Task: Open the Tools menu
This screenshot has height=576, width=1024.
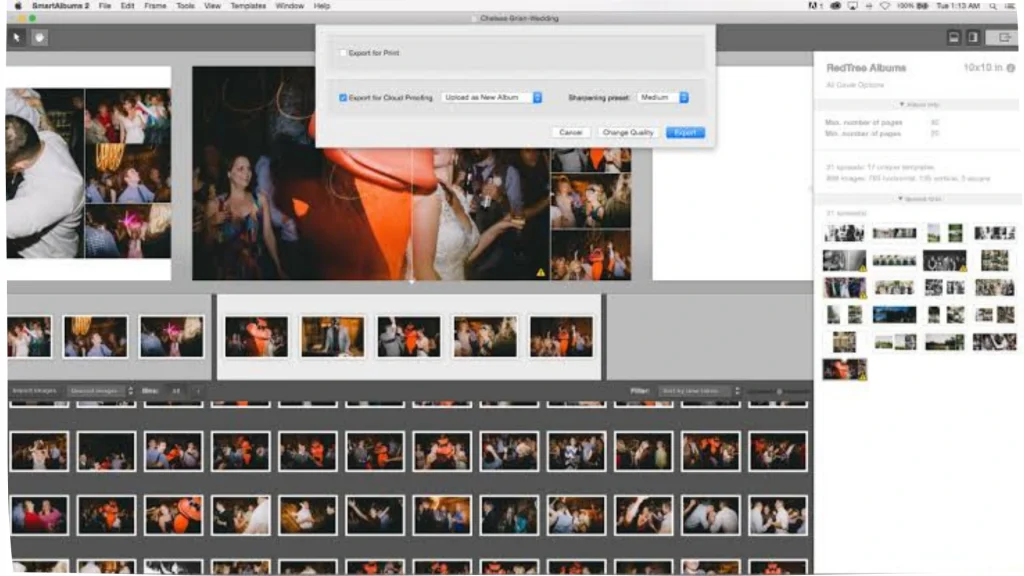Action: pyautogui.click(x=184, y=5)
